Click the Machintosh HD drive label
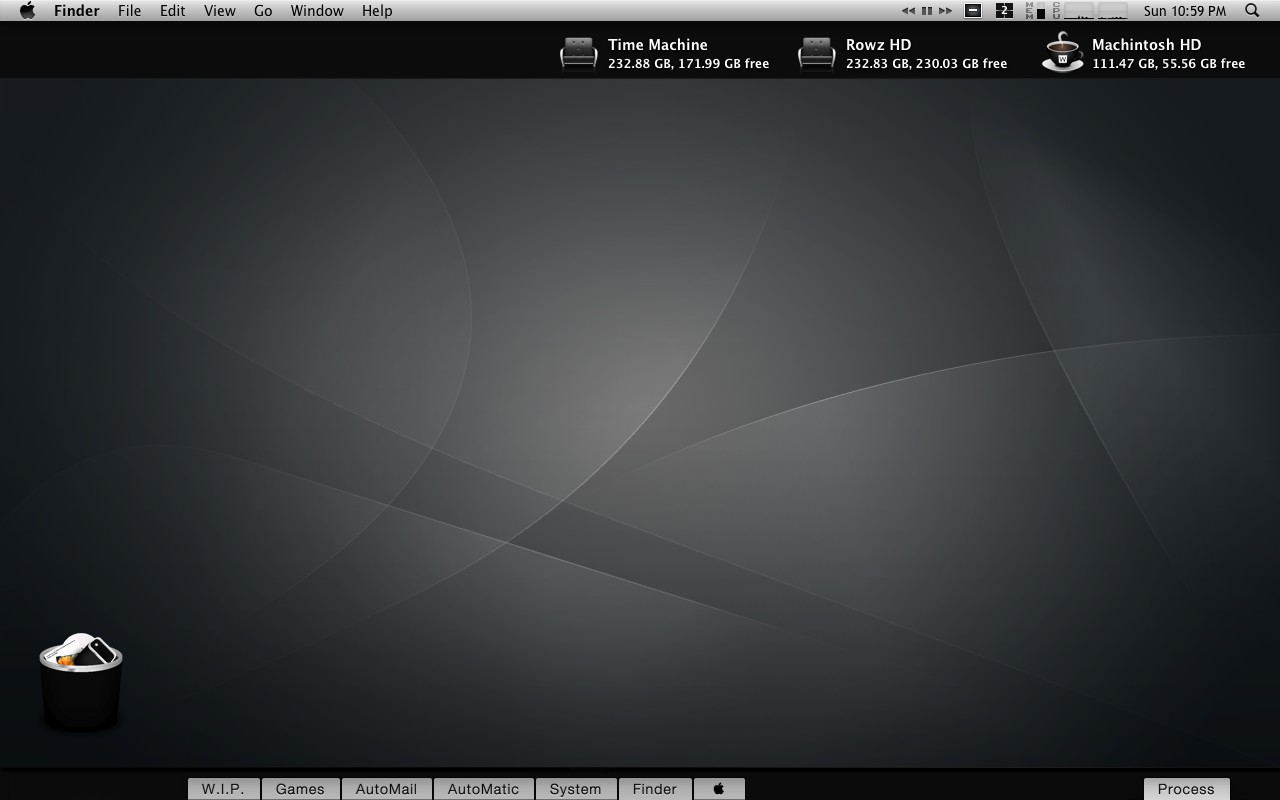Viewport: 1280px width, 800px height. [1146, 44]
